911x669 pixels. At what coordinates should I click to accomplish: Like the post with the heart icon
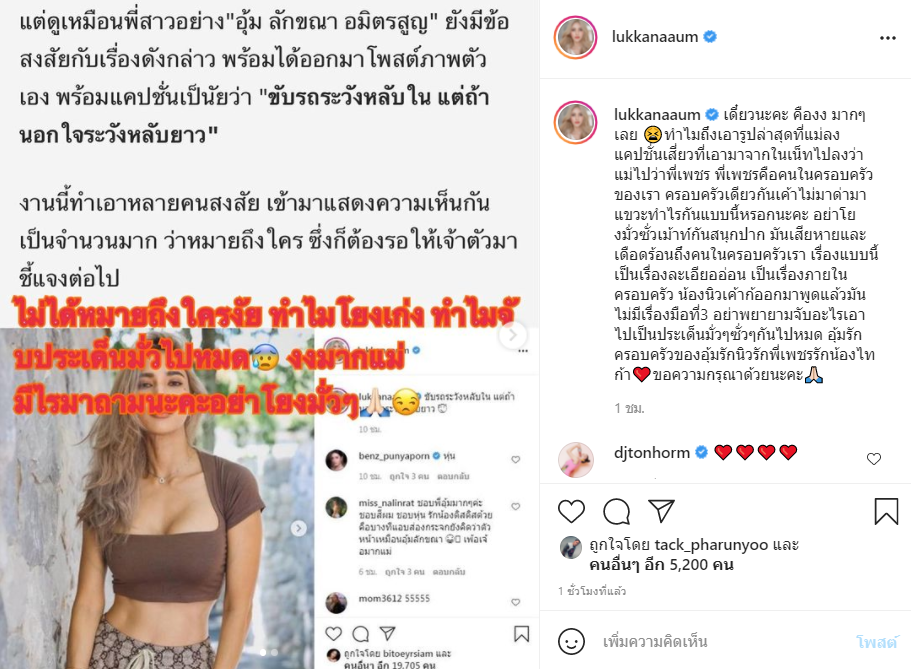pyautogui.click(x=571, y=511)
